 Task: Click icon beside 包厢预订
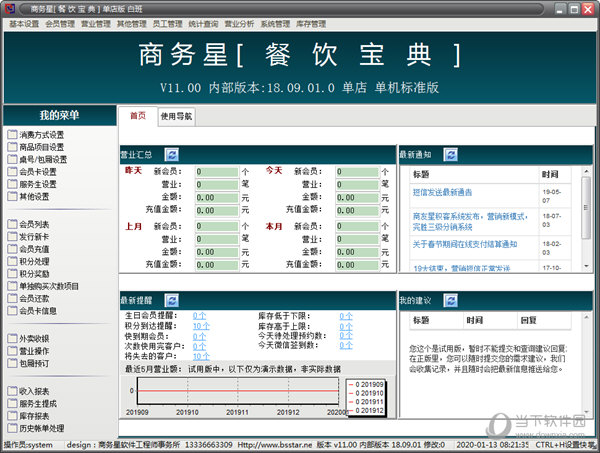pos(13,363)
